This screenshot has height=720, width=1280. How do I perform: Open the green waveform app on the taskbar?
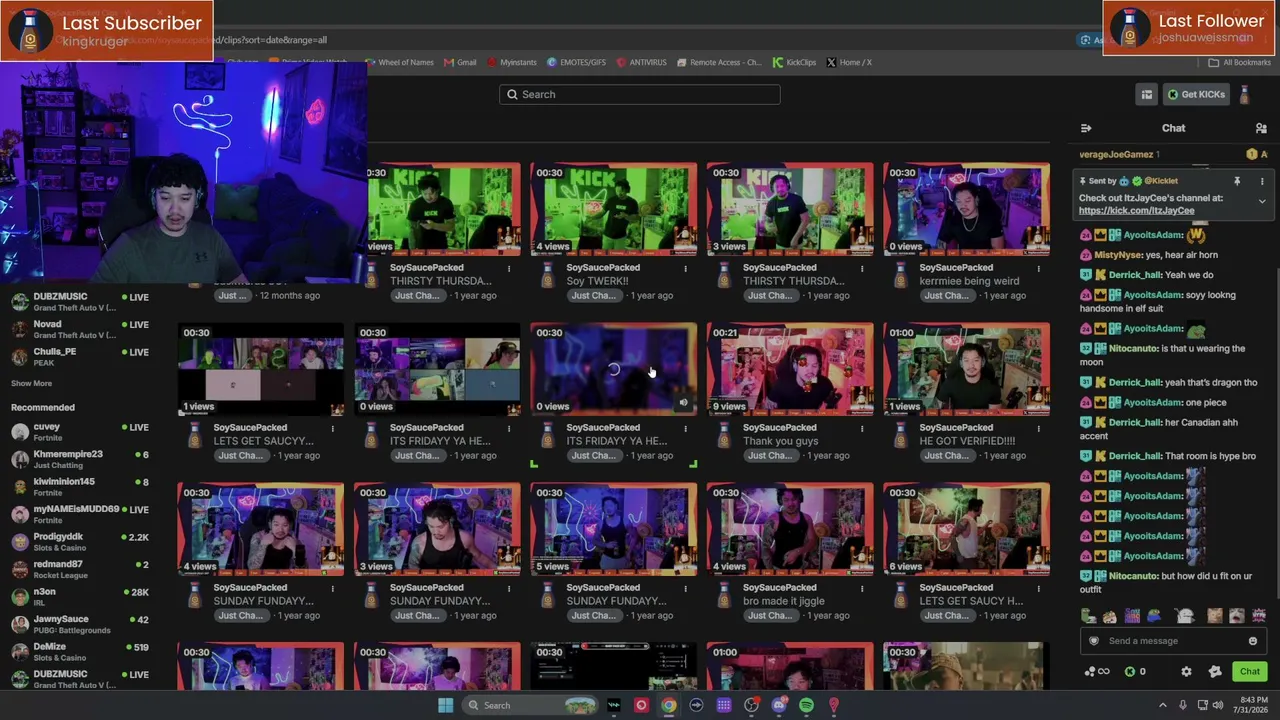[x=614, y=705]
